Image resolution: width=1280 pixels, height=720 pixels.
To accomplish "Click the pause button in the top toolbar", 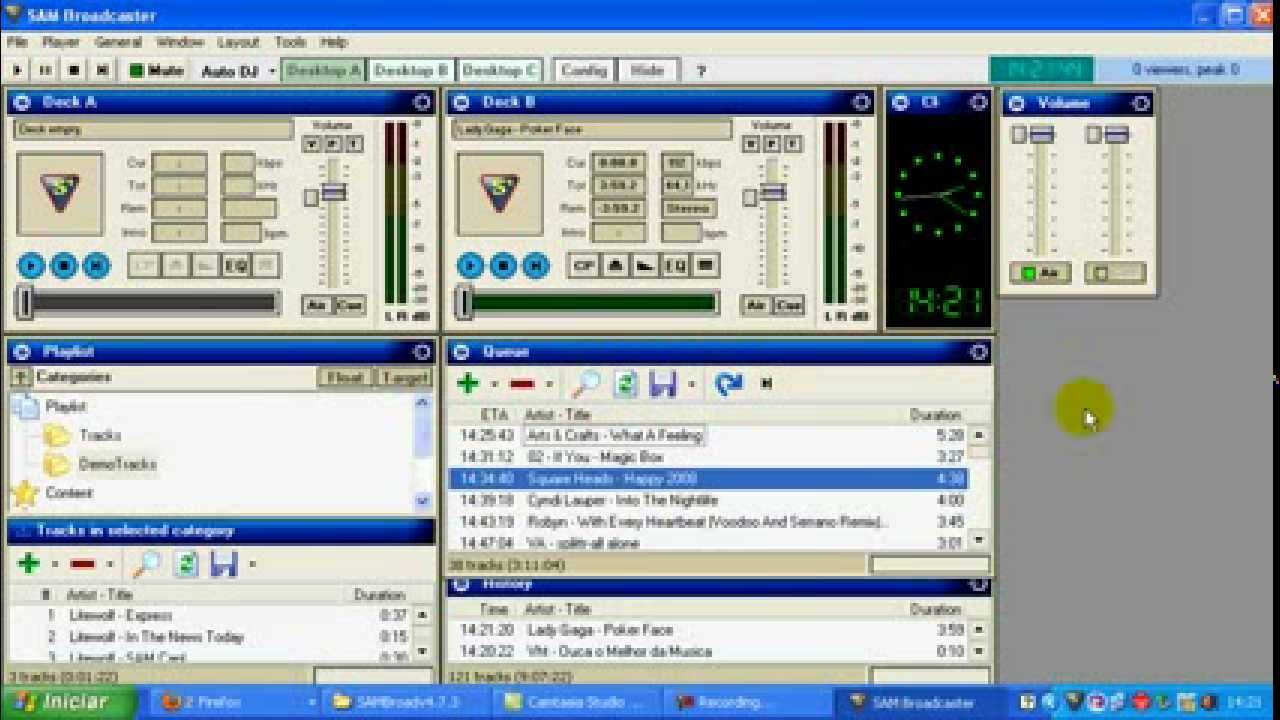I will pyautogui.click(x=45, y=70).
